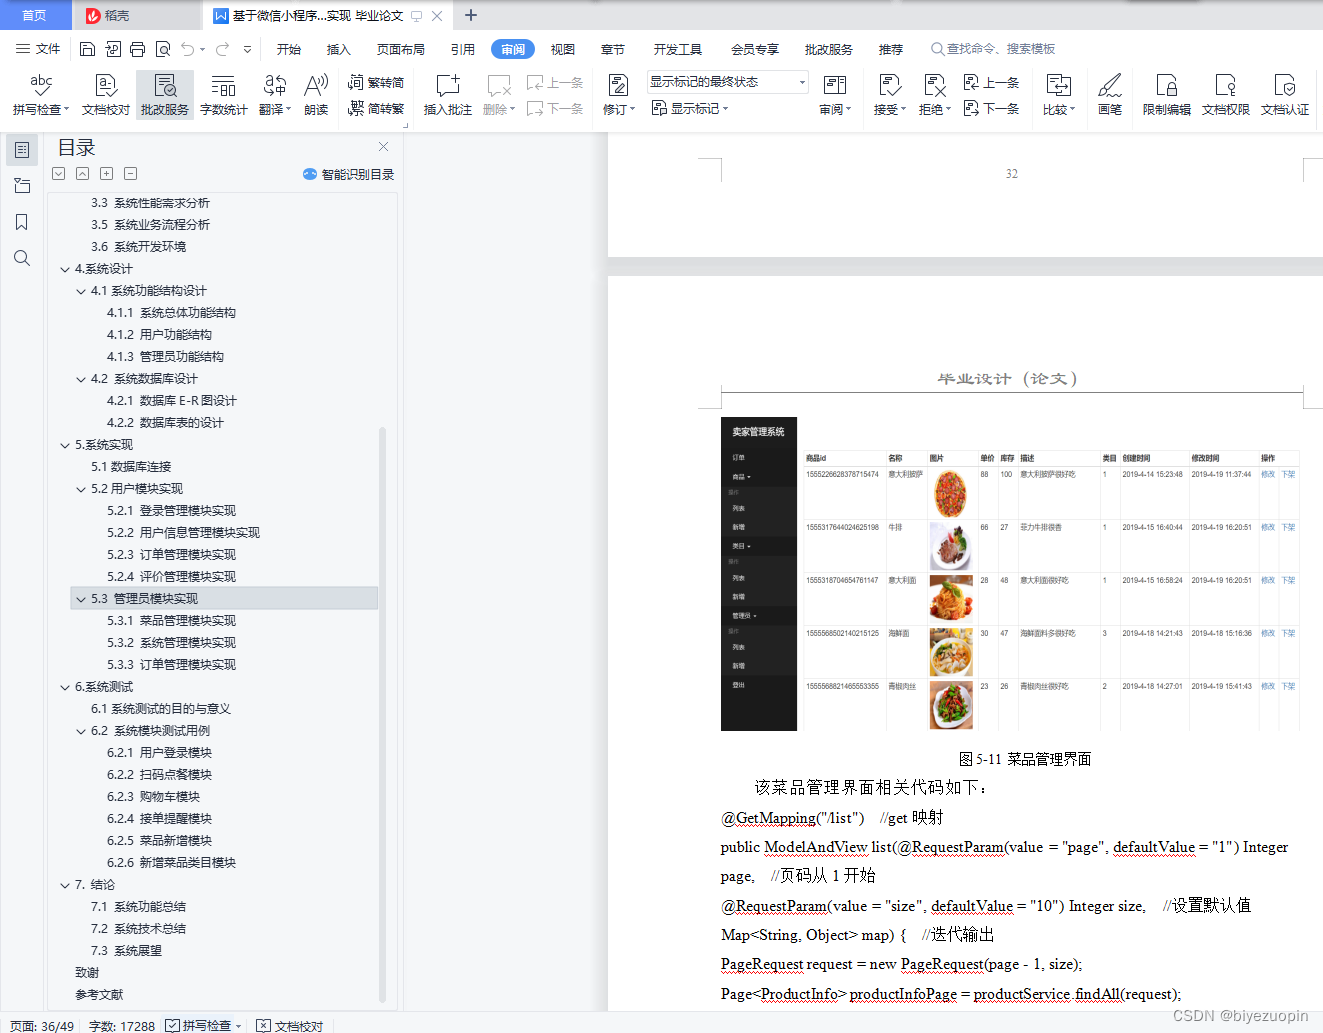
Task: Open 文档认证 document certification
Action: [1285, 95]
